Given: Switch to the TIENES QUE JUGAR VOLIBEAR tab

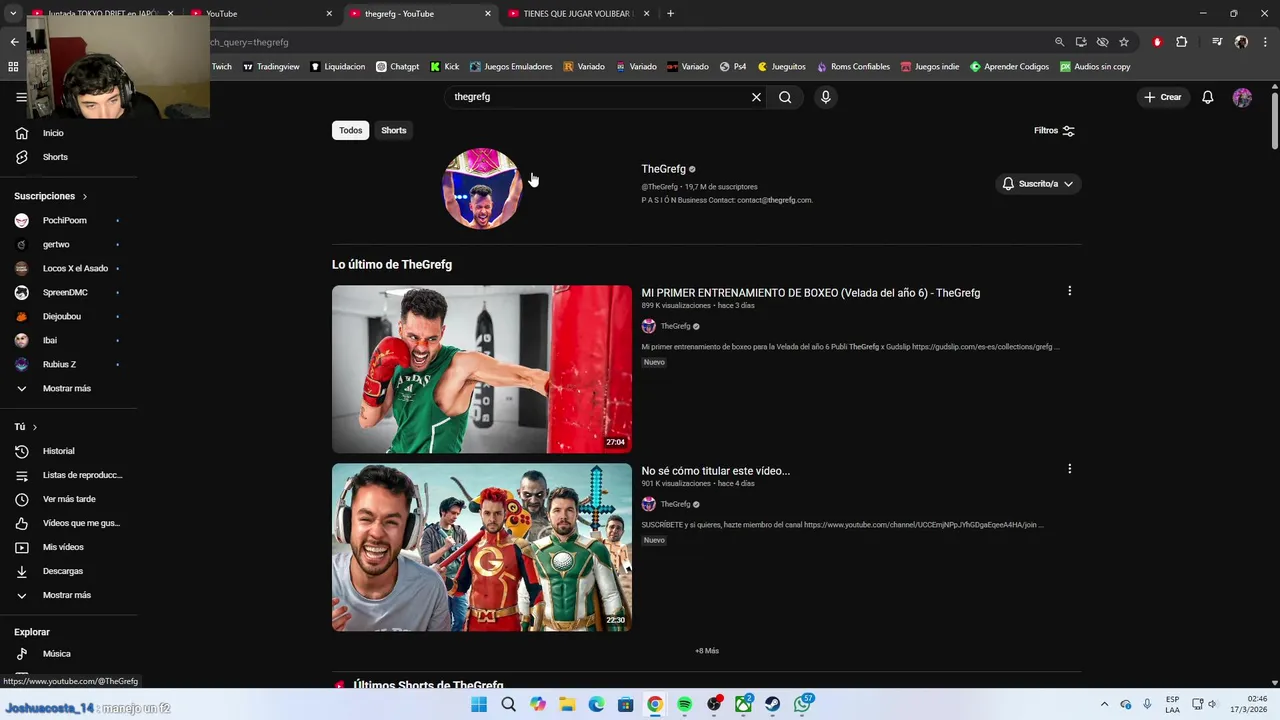Looking at the screenshot, I should [578, 14].
